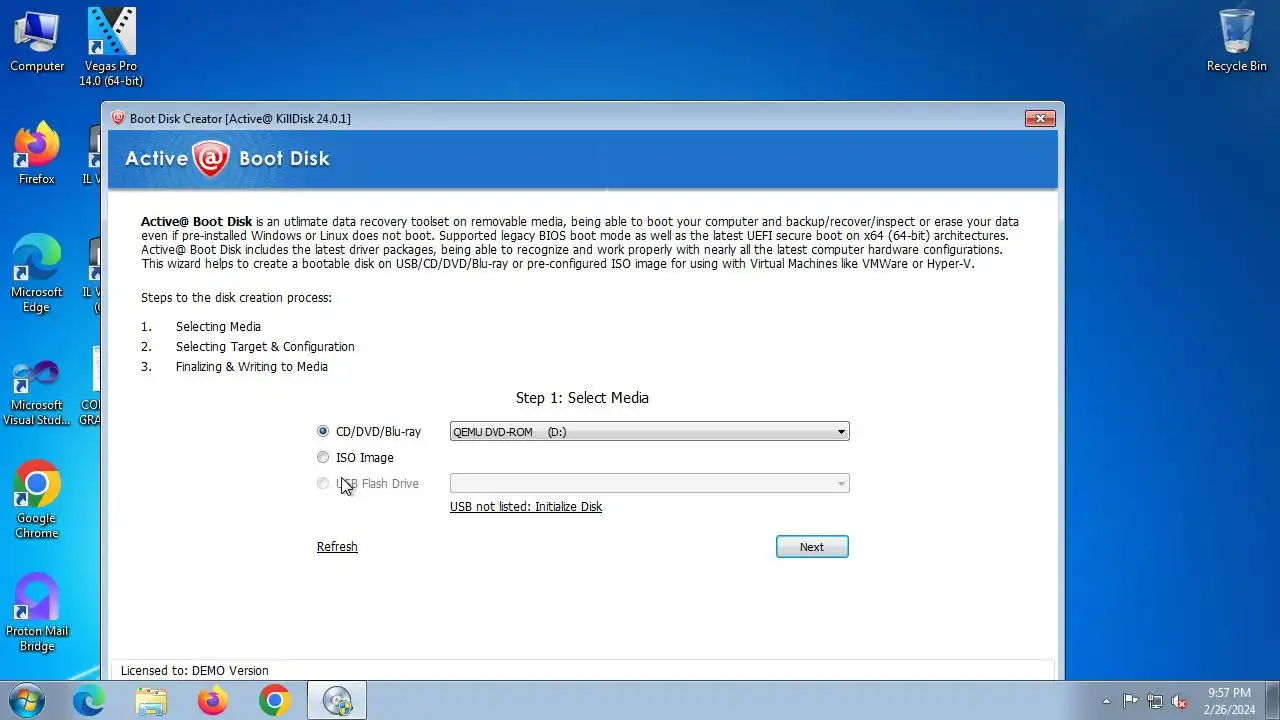This screenshot has width=1280, height=720.
Task: Open Microsoft Edge from the taskbar
Action: click(89, 701)
